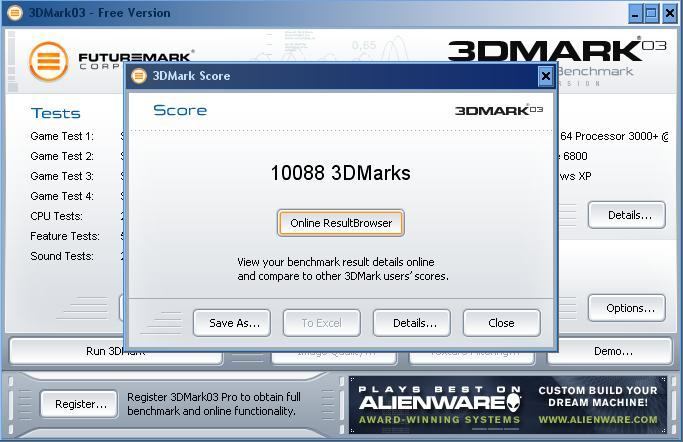Click the Game Test 4 label
This screenshot has height=442, width=683.
click(62, 196)
